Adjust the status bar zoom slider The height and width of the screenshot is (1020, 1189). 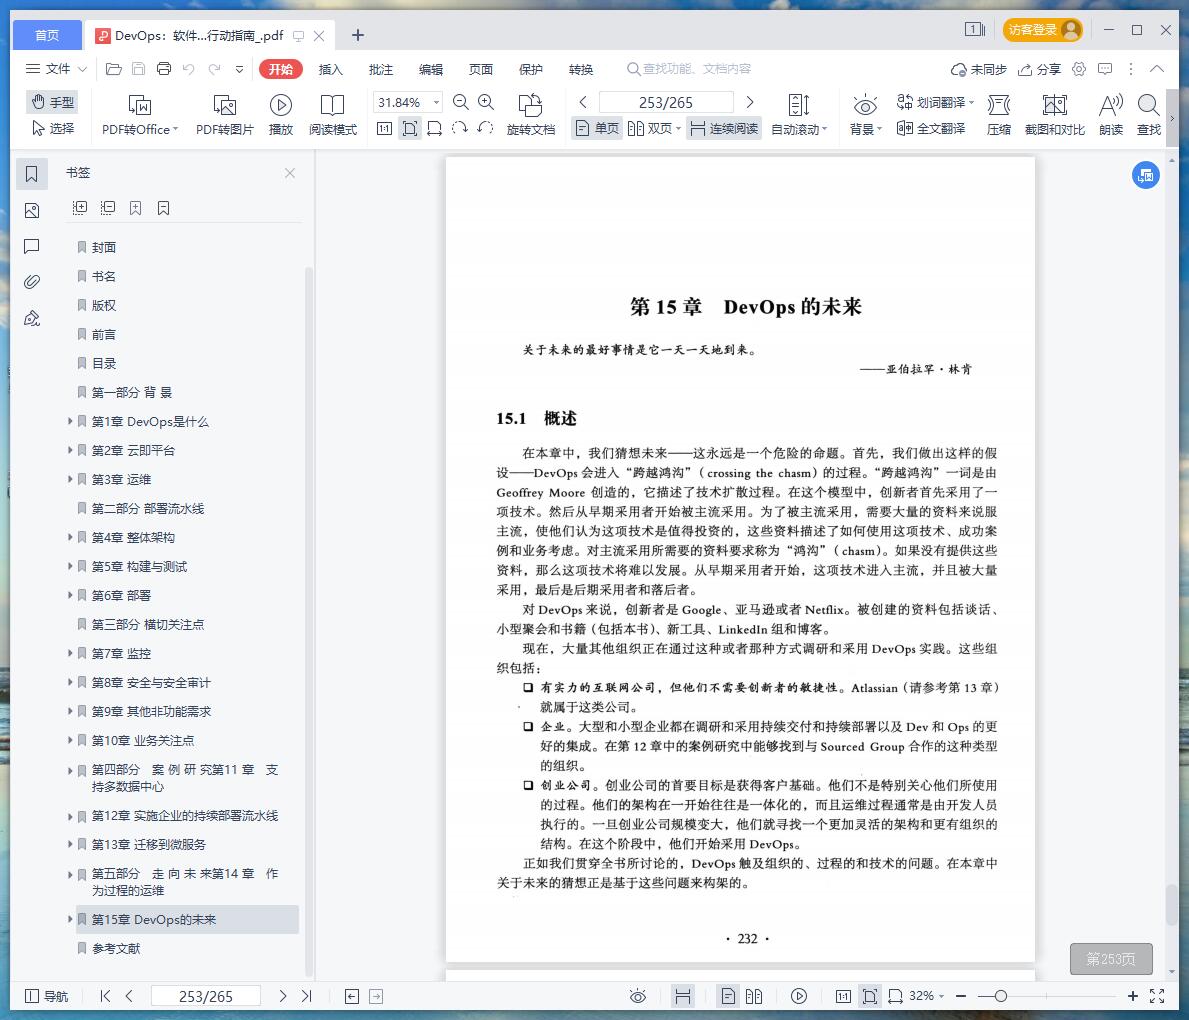pyautogui.click(x=1000, y=996)
